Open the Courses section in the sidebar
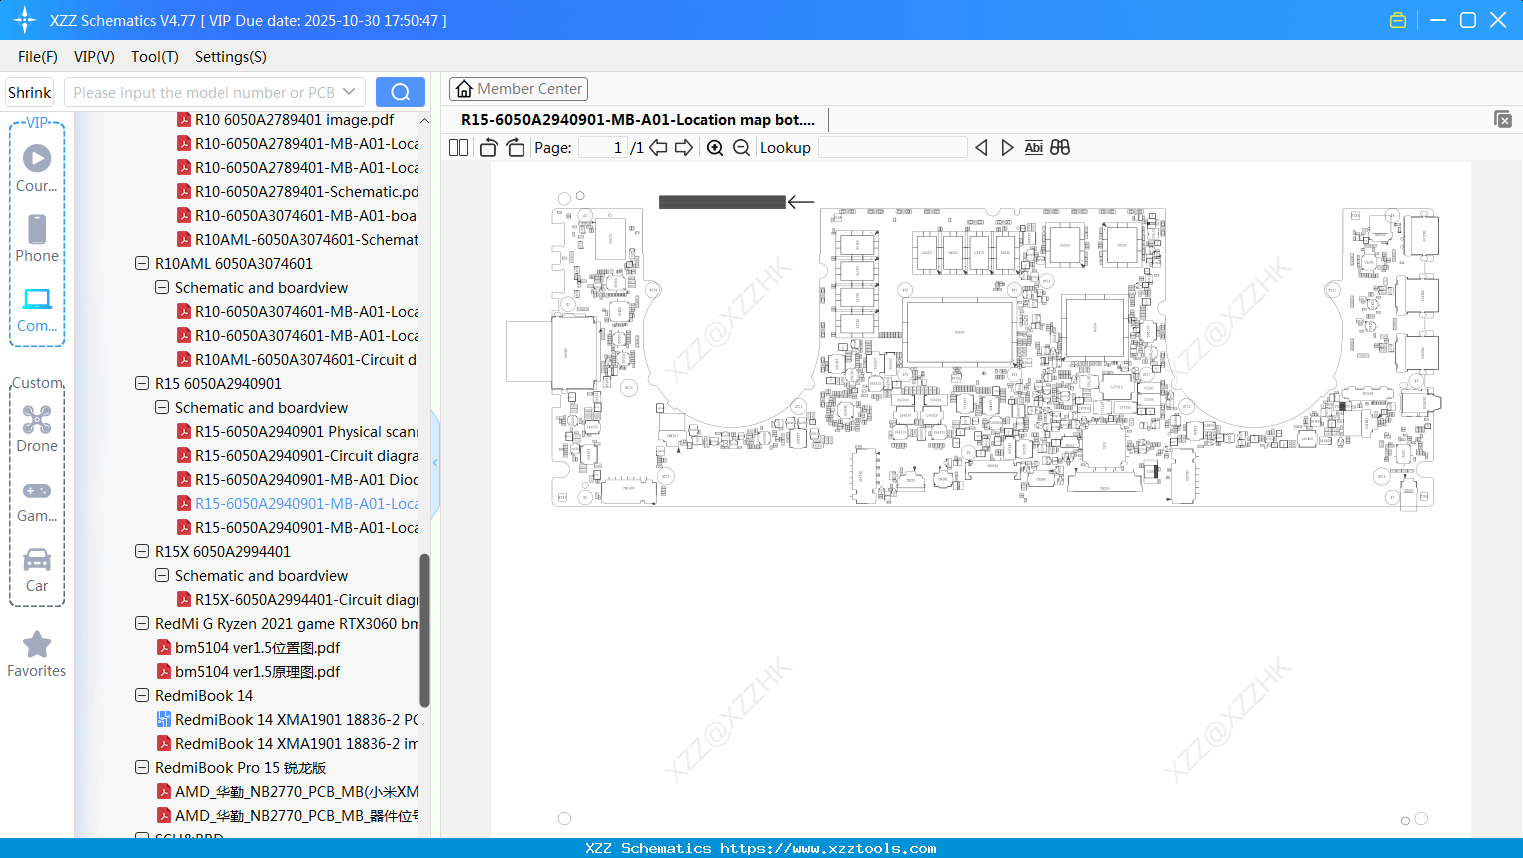Image resolution: width=1523 pixels, height=858 pixels. coord(37,168)
